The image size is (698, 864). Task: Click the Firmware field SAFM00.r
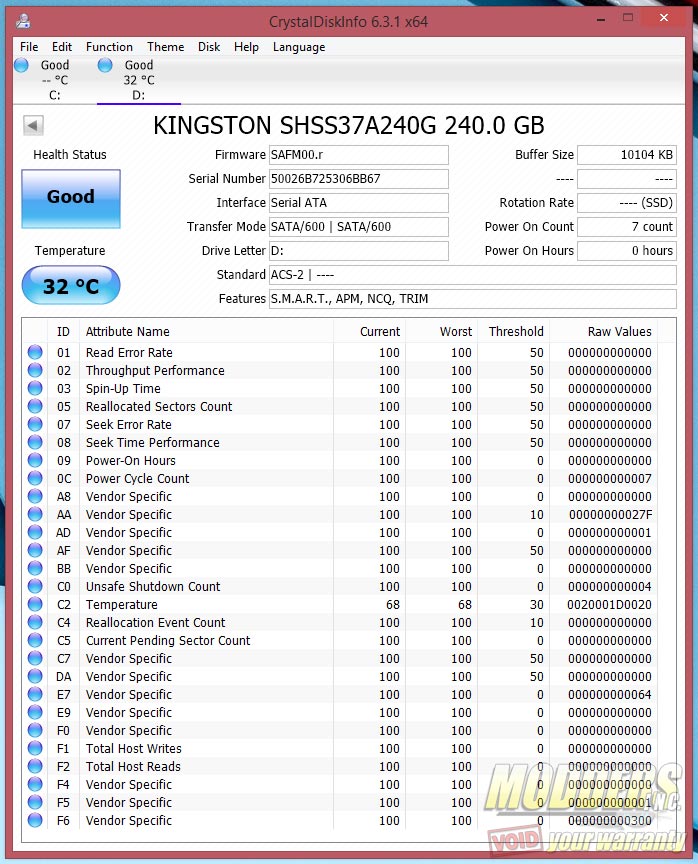pos(359,155)
